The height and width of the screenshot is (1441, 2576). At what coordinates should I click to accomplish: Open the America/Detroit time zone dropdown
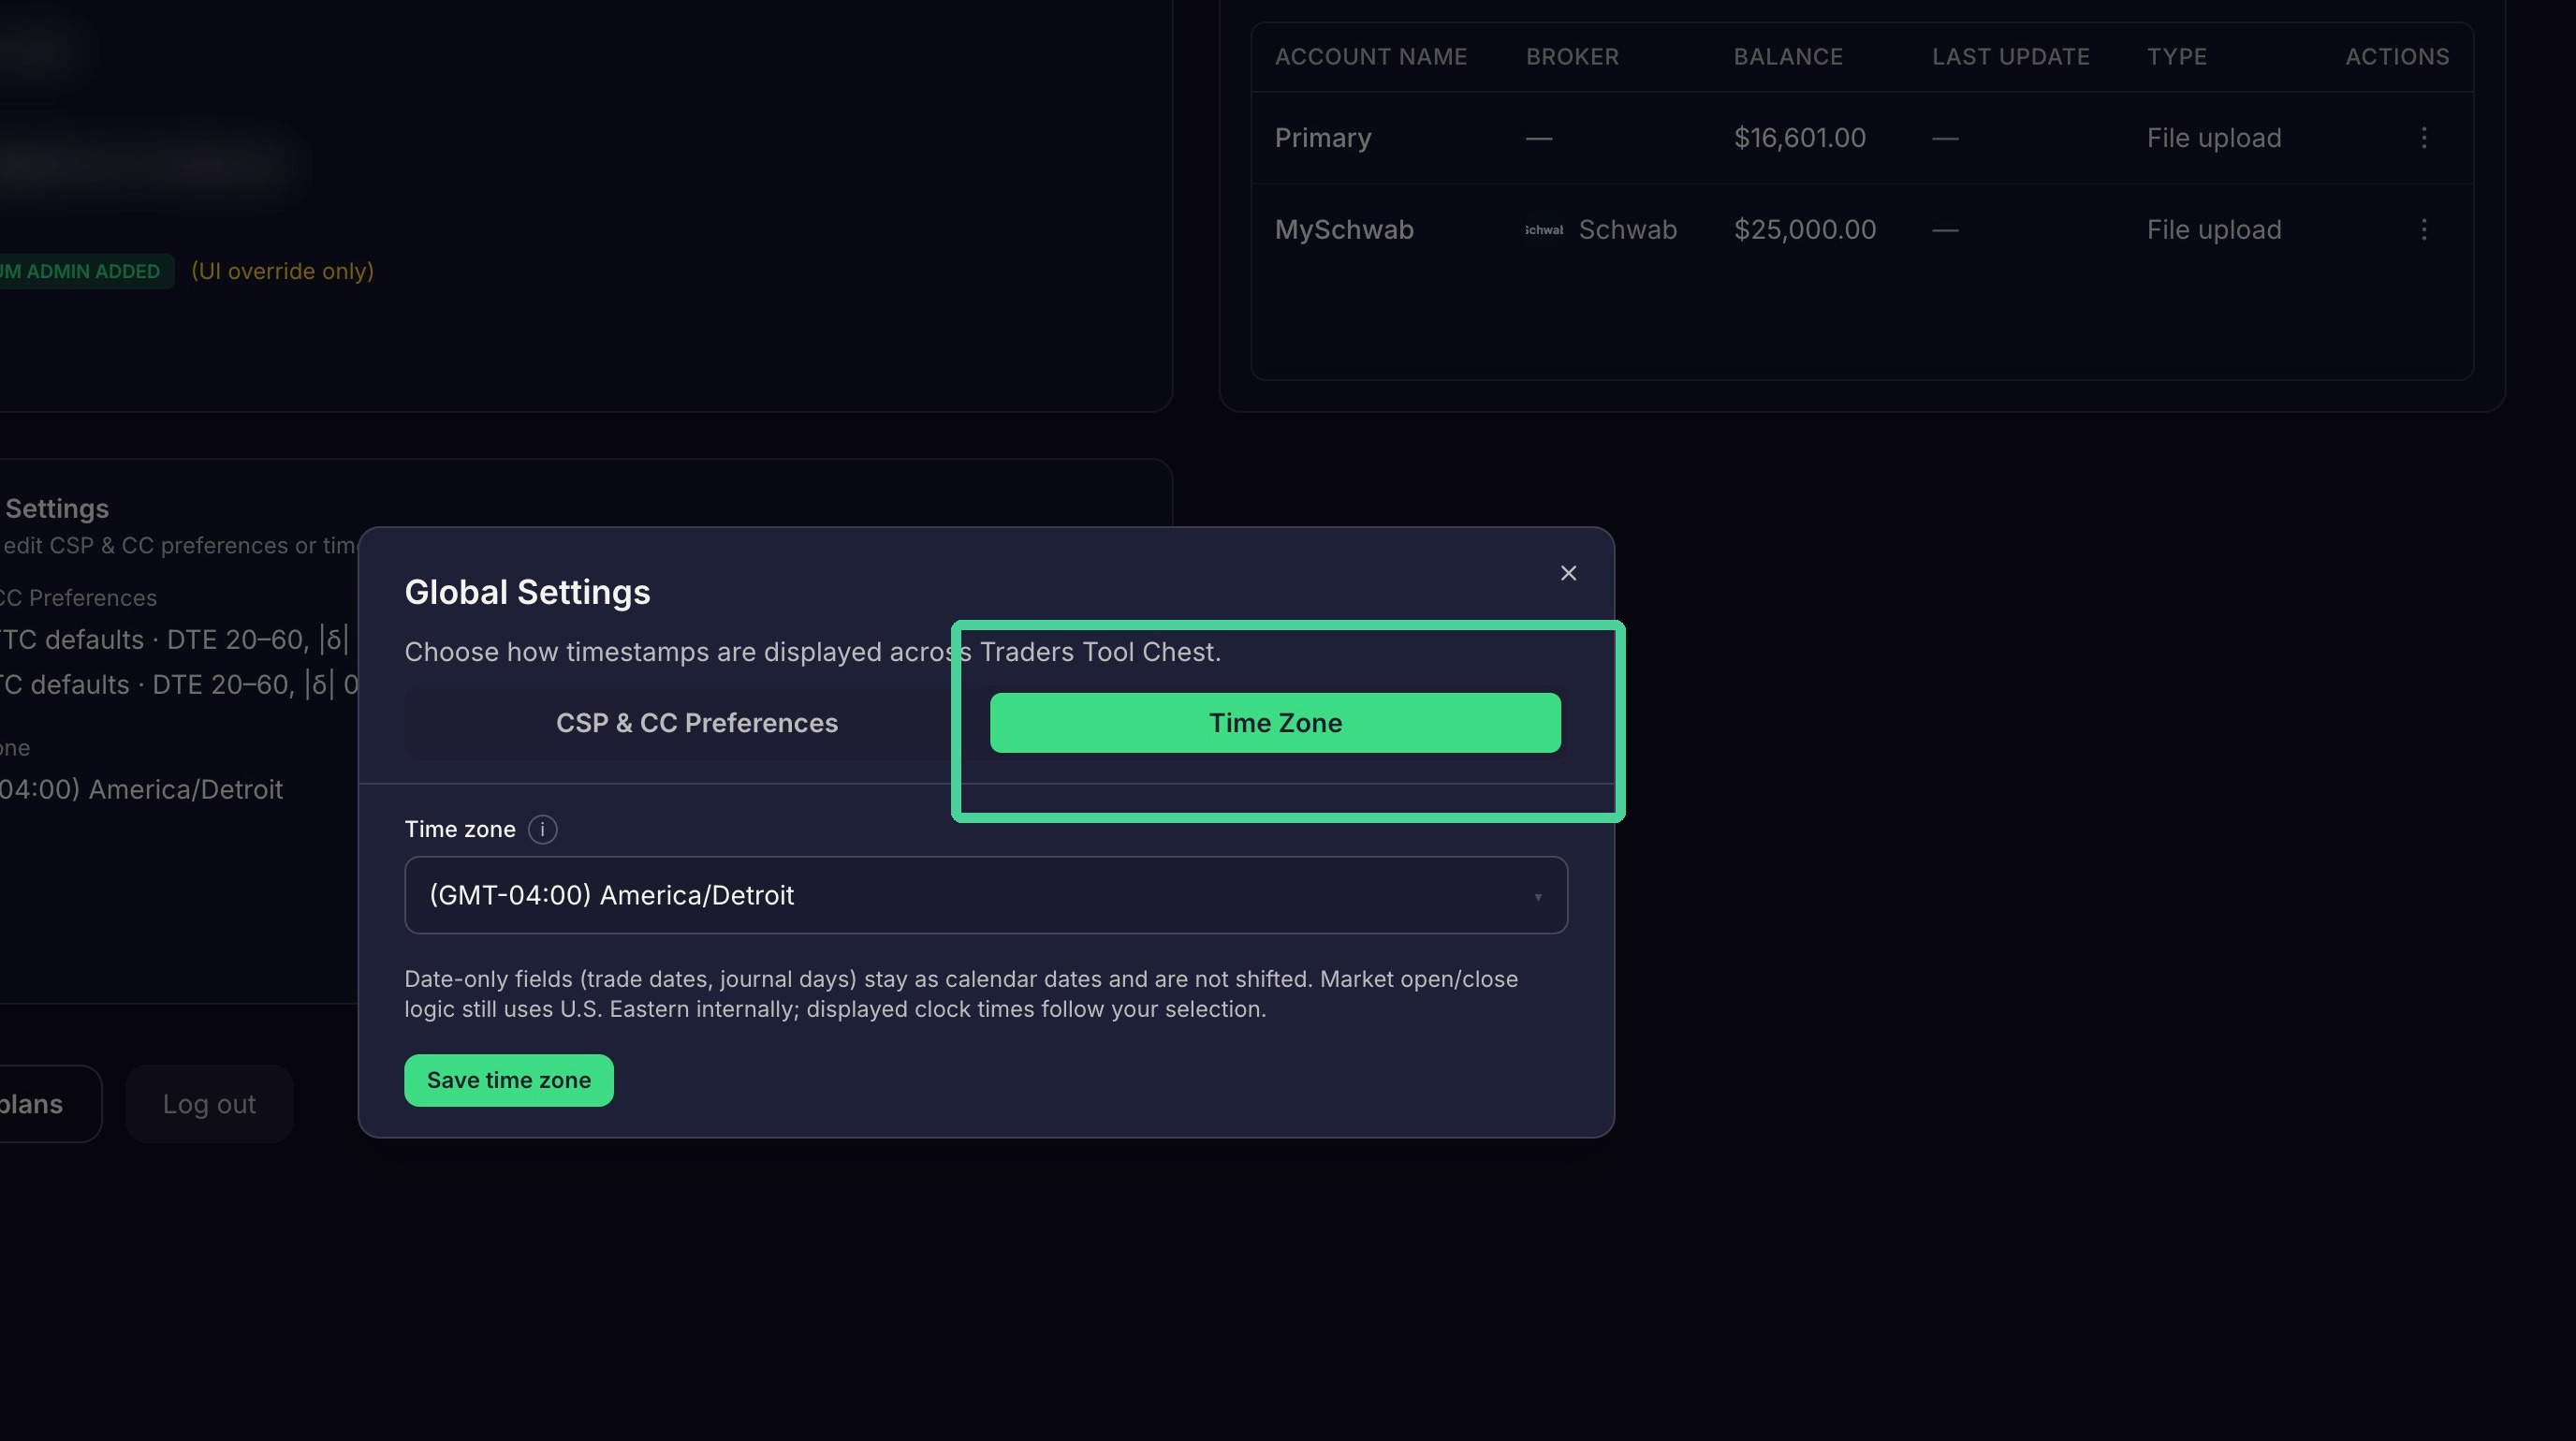(986, 895)
